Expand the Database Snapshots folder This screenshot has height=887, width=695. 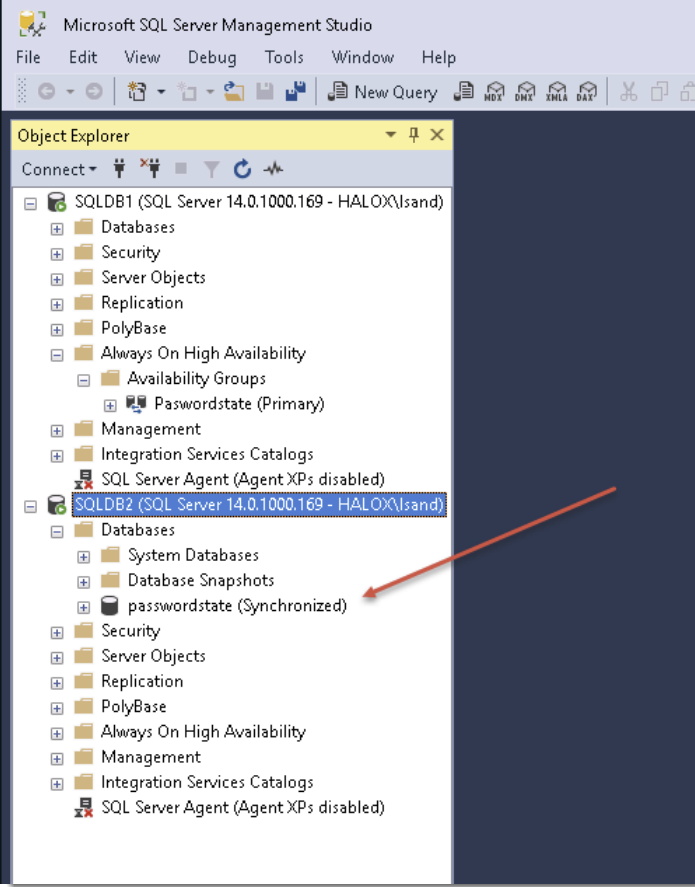tap(84, 582)
